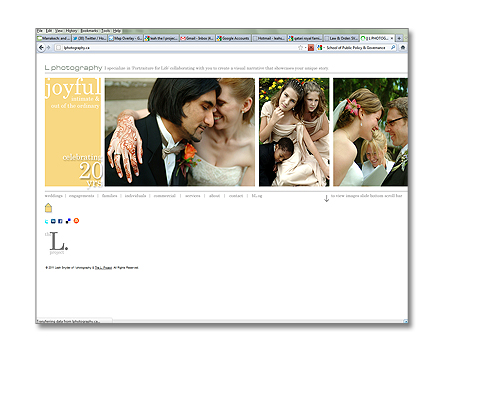Switch to the Twitter tab
Screen dimensions: 501x419
point(89,38)
